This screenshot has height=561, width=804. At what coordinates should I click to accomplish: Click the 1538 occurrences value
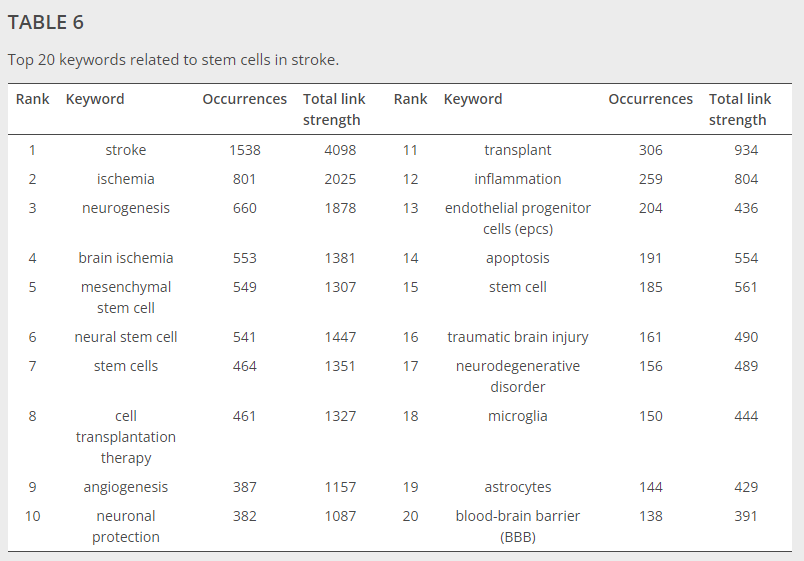pos(244,150)
